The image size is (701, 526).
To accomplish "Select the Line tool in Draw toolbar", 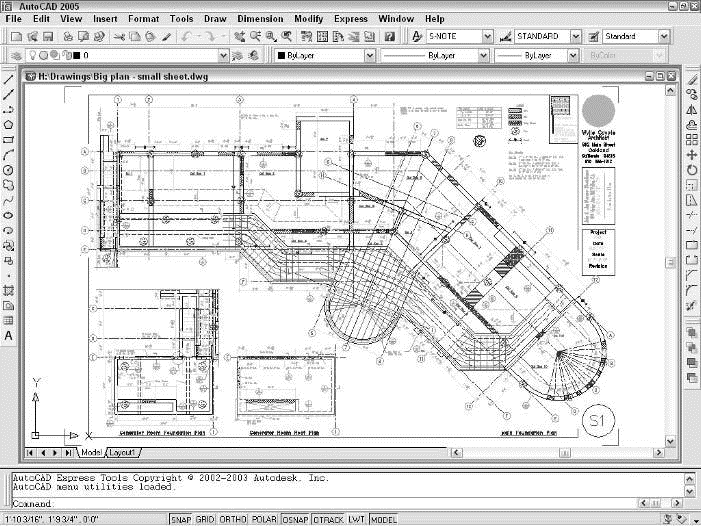I will (x=9, y=79).
